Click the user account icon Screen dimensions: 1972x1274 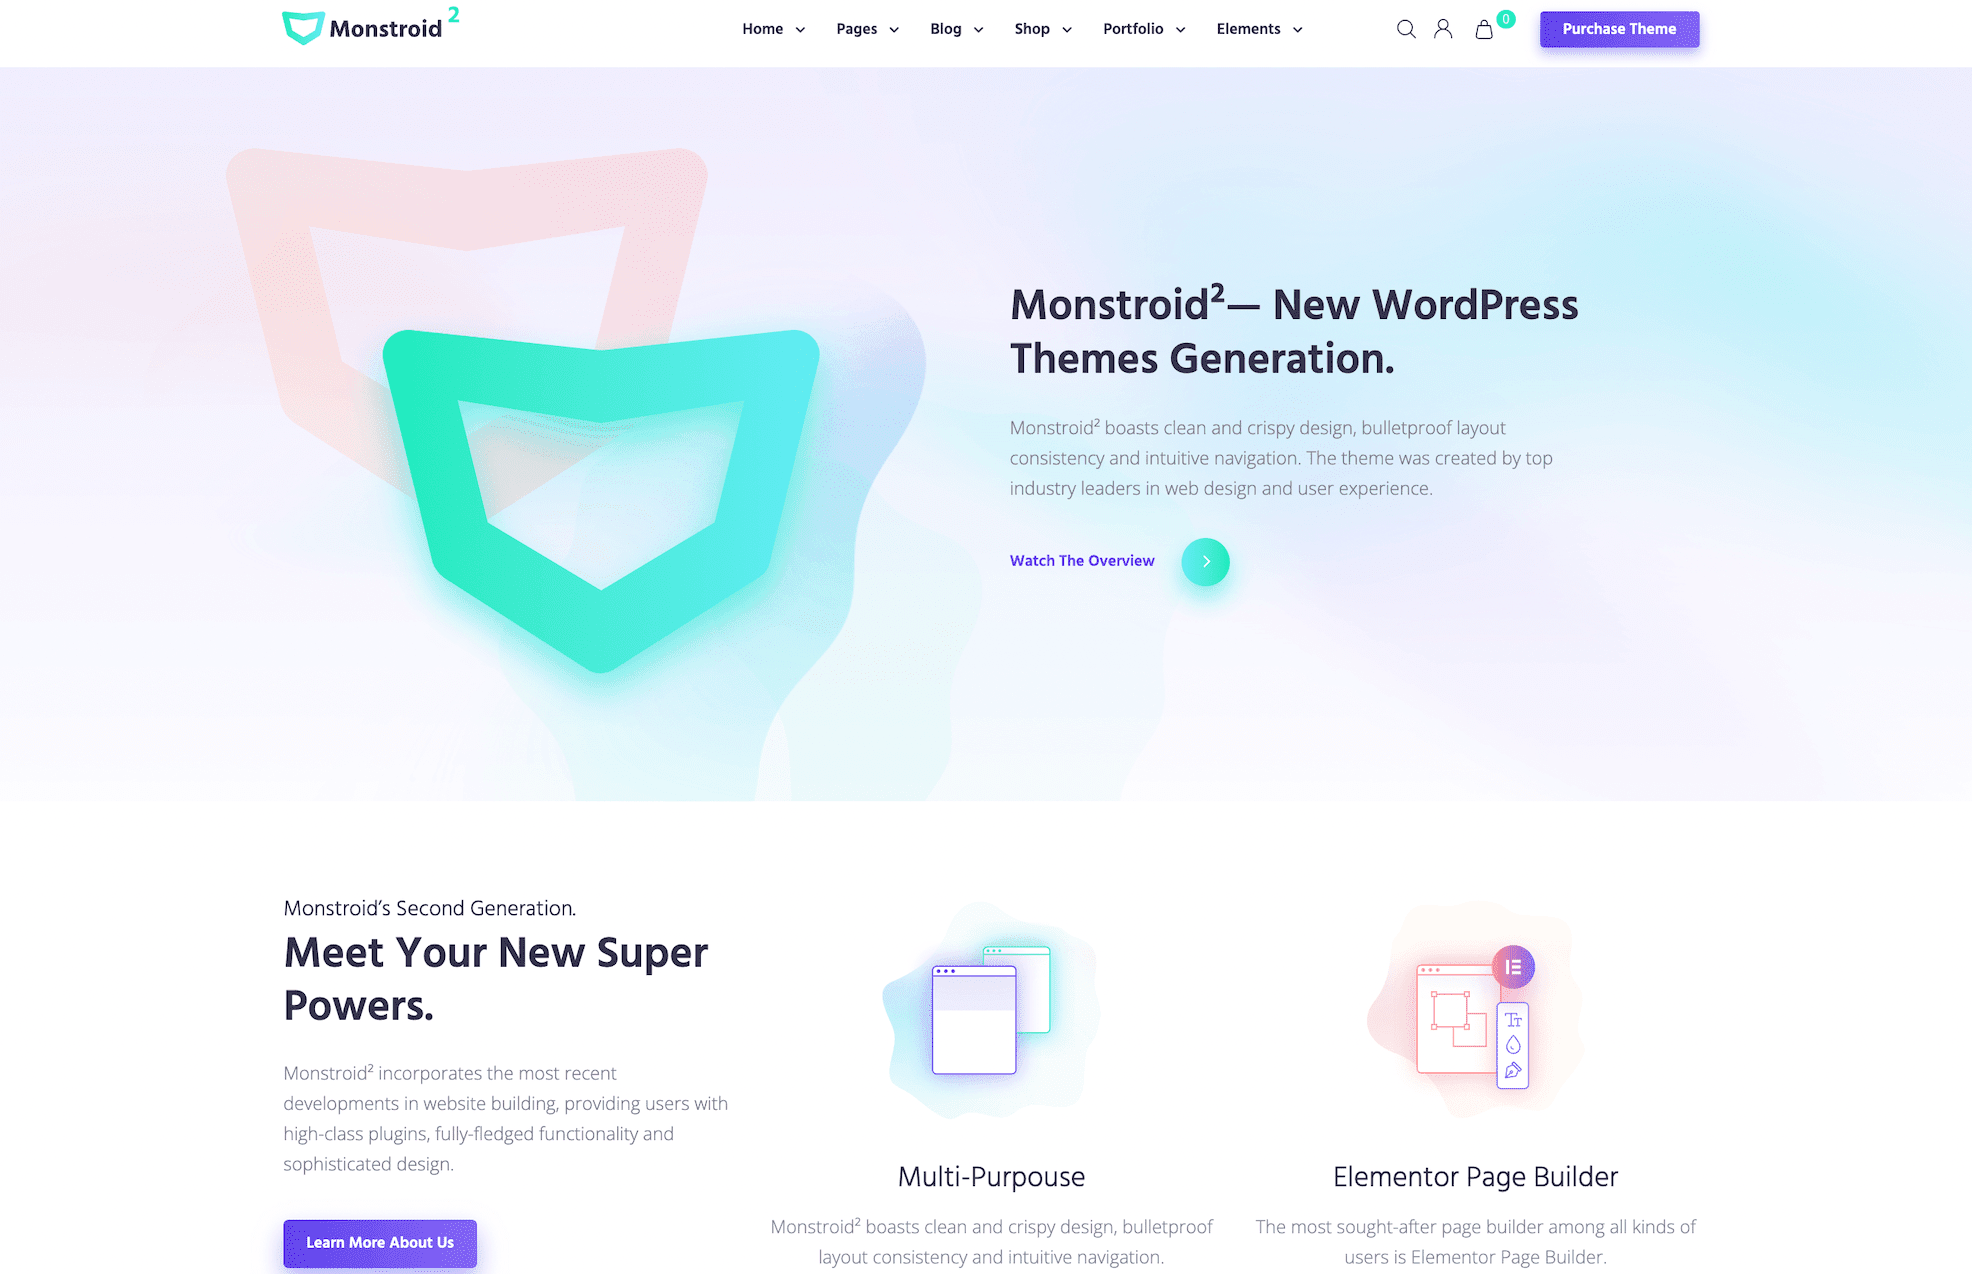pos(1443,29)
